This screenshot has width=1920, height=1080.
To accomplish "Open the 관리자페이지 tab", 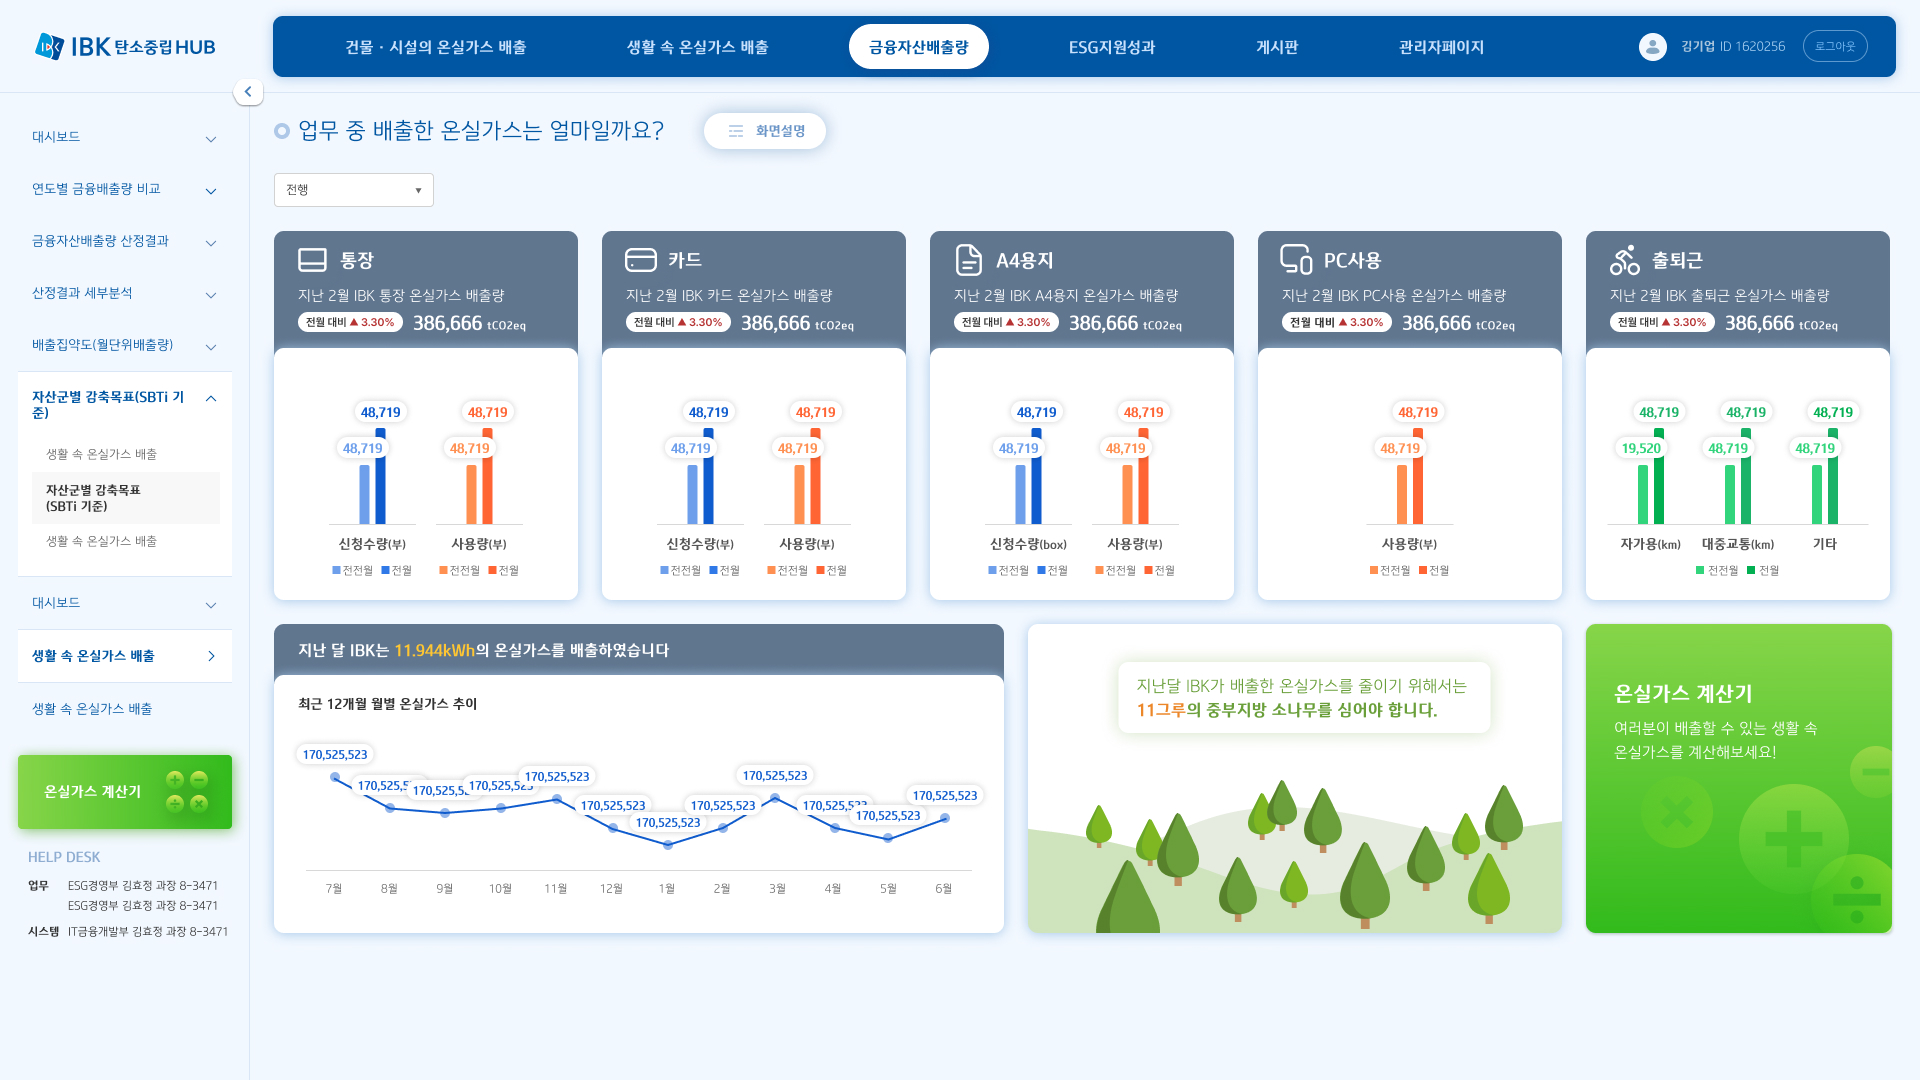I will tap(1441, 47).
